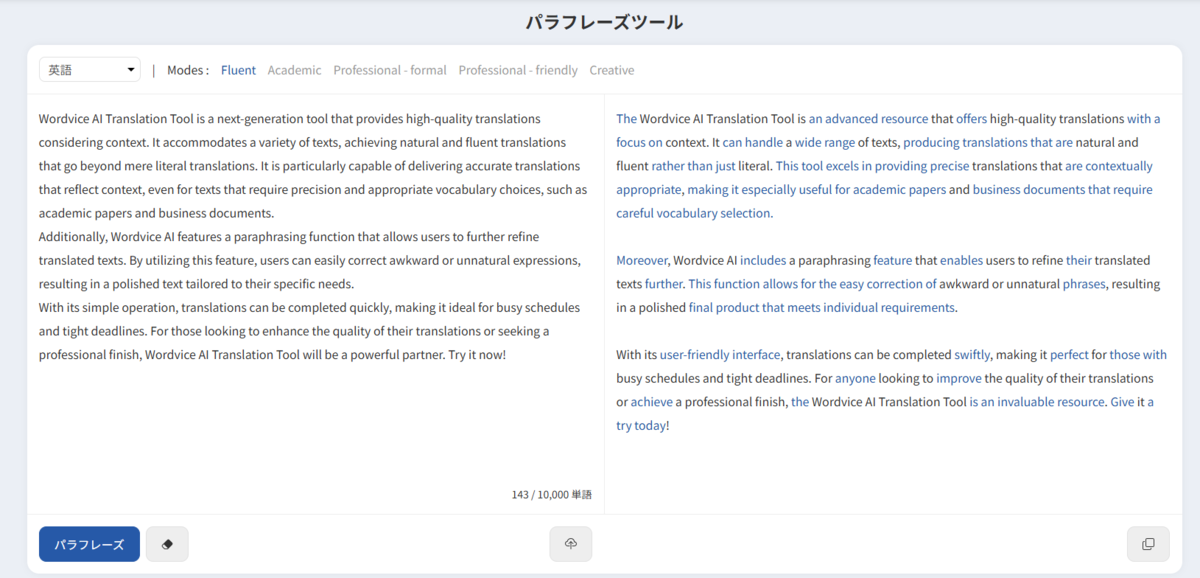Click the highlighted phrase "an advanced resource"
This screenshot has width=1200, height=578.
[x=868, y=118]
